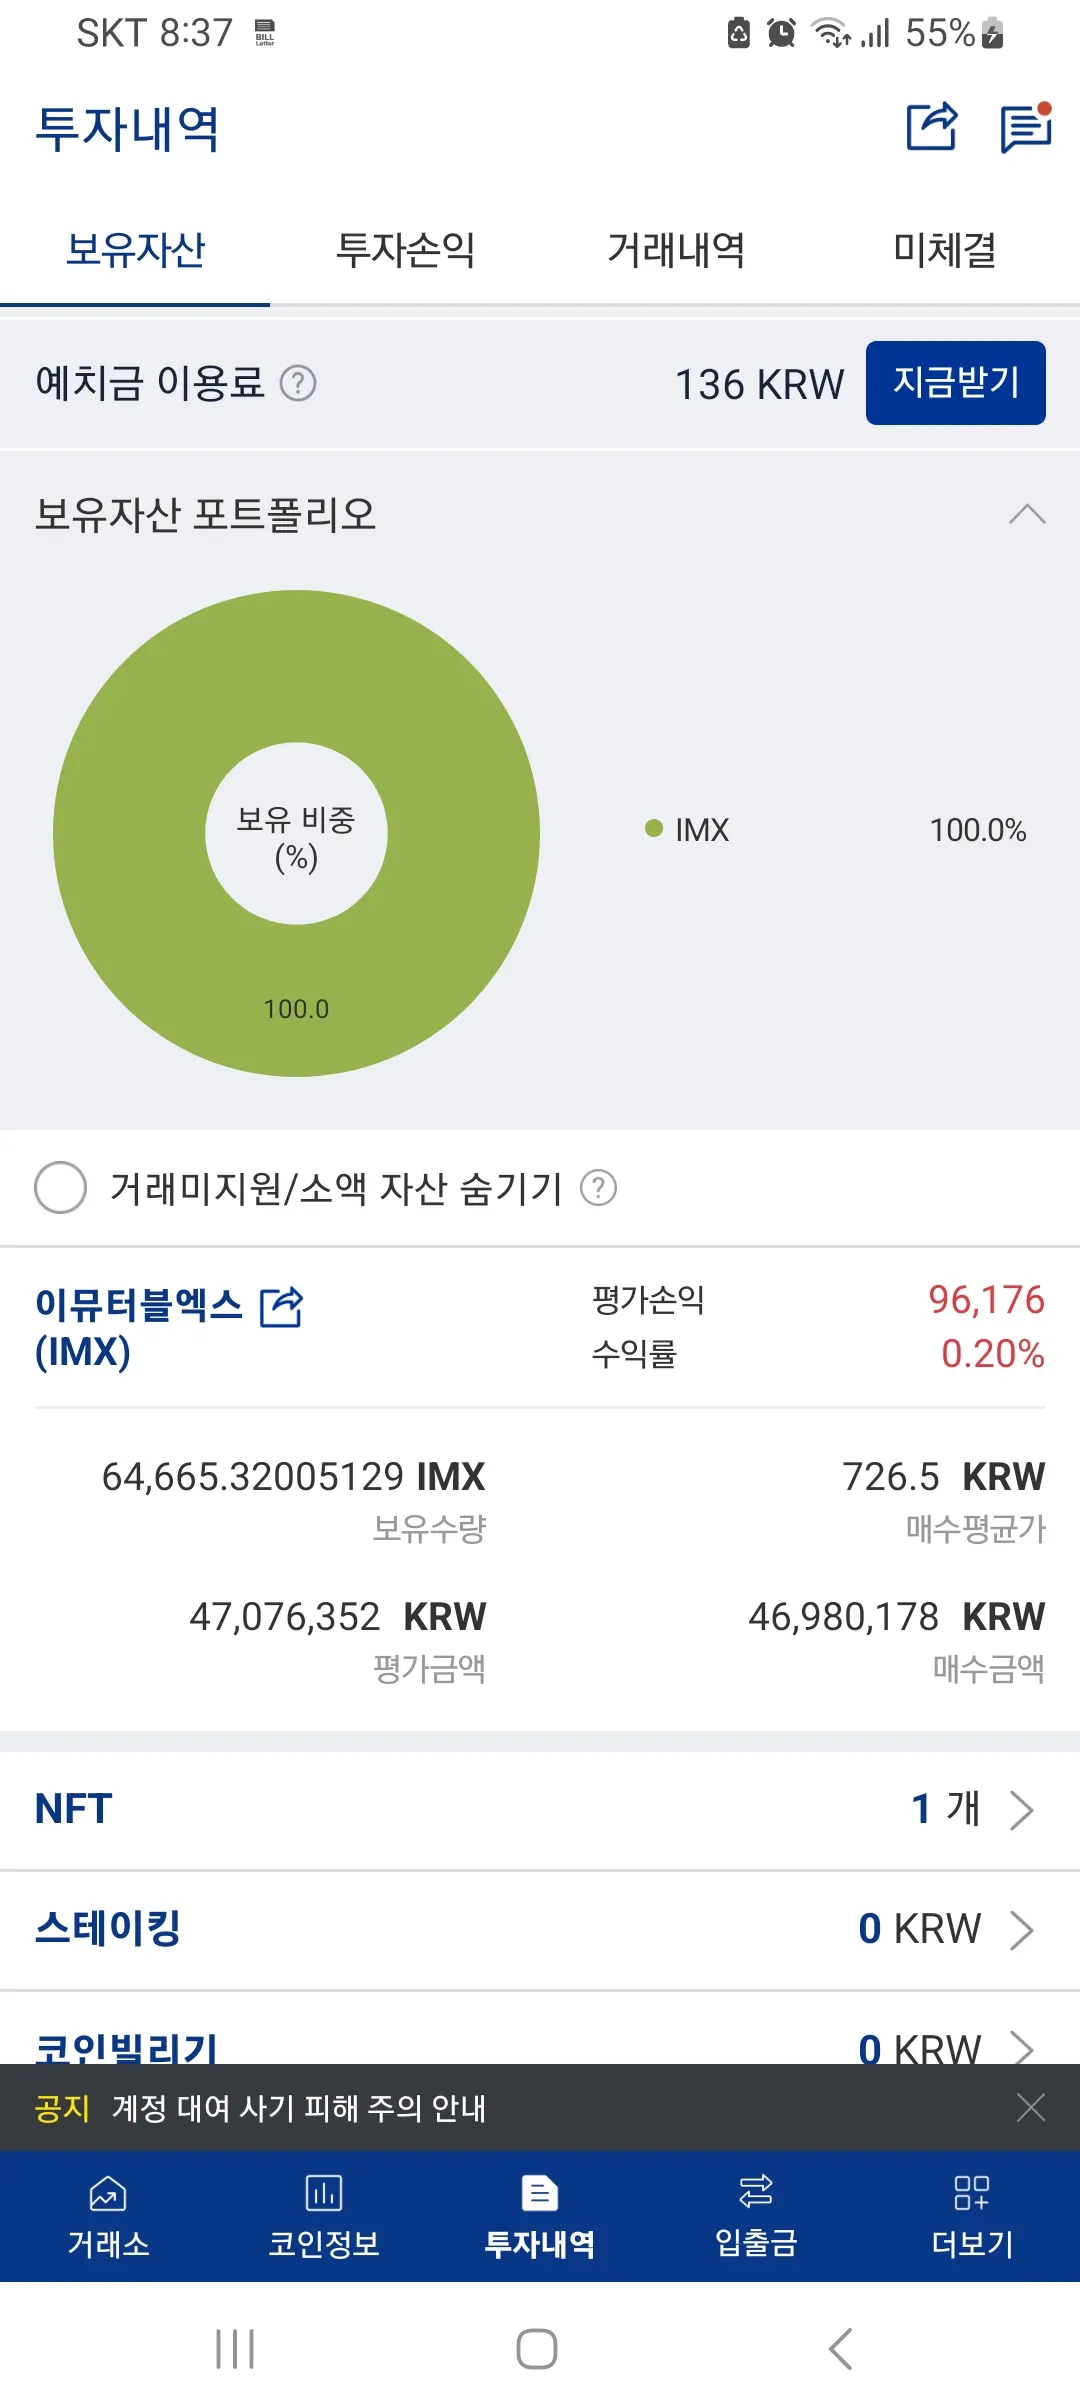Dismiss the 공지 notice banner

pos(1031,2108)
